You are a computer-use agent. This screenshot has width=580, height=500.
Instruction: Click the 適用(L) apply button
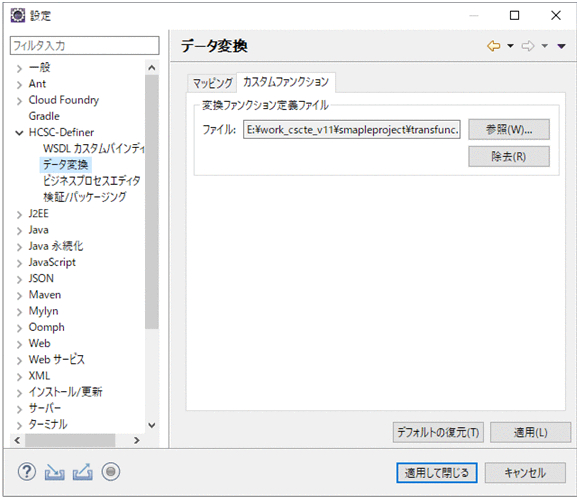click(x=530, y=432)
